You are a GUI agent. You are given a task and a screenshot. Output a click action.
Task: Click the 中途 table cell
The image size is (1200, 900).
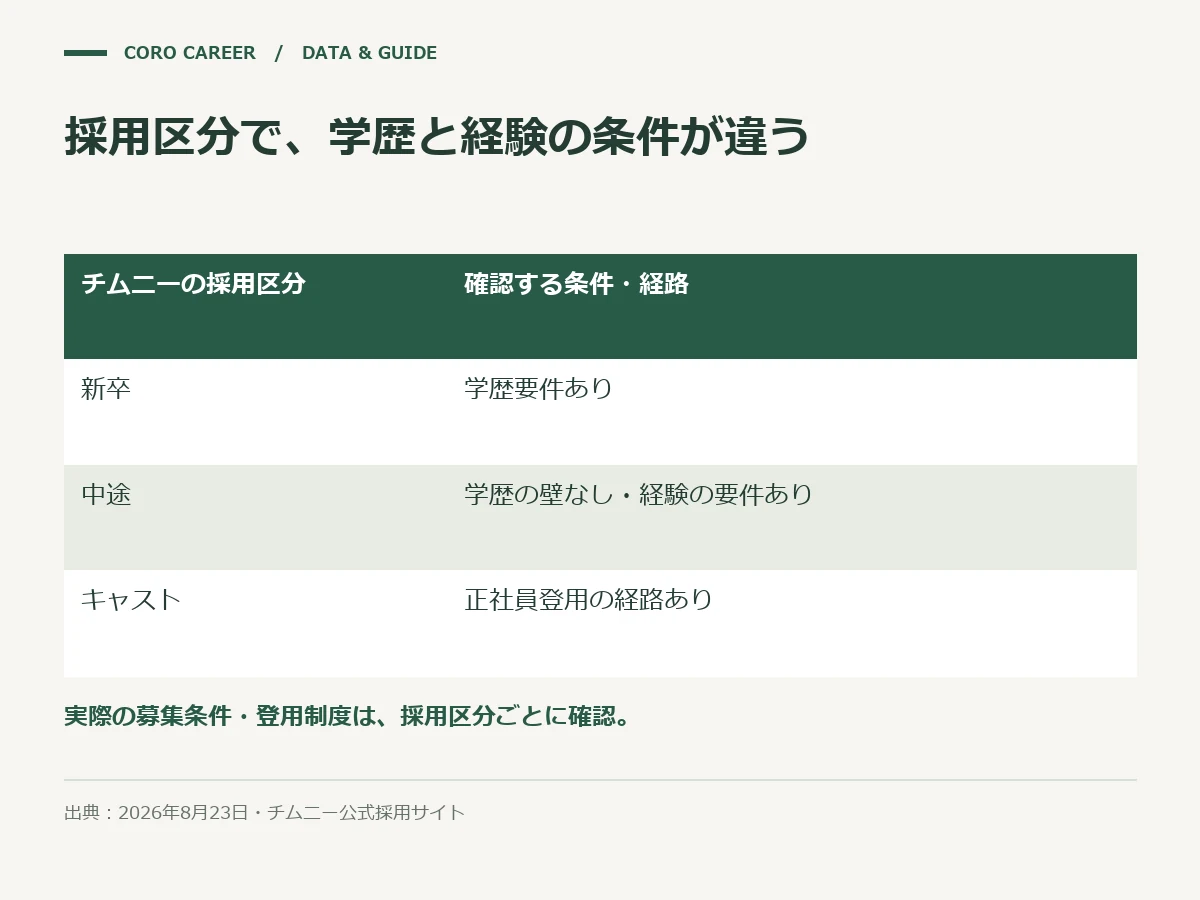point(106,495)
